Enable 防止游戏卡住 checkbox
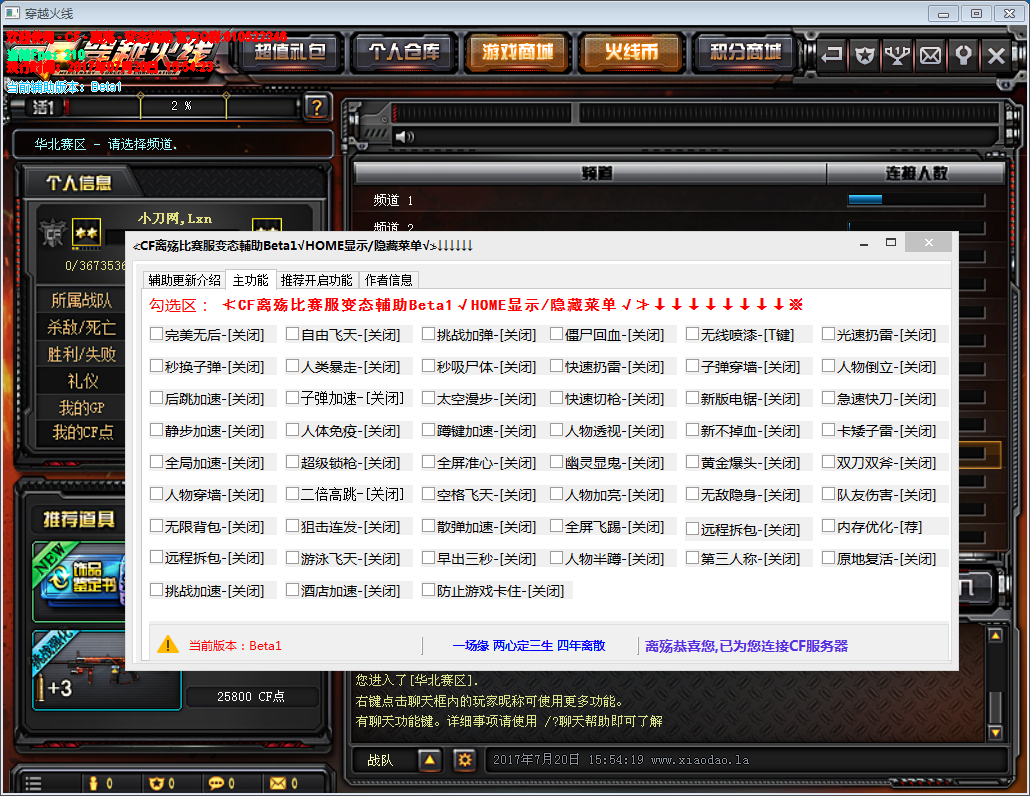Image resolution: width=1030 pixels, height=796 pixels. 428,590
